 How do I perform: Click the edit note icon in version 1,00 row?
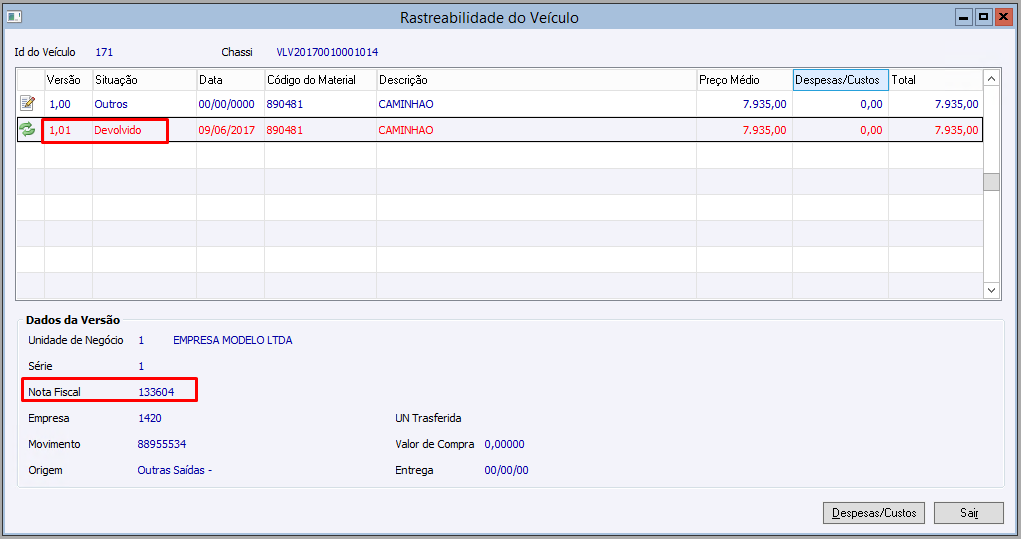tap(27, 103)
